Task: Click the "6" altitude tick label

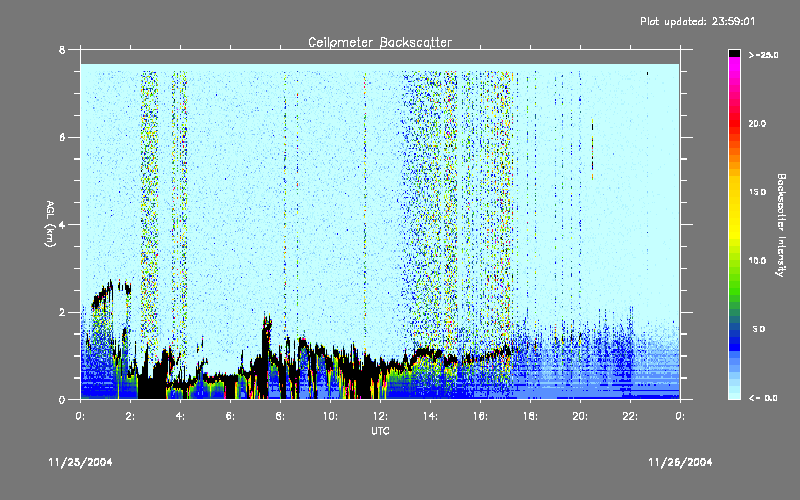Action: pos(62,138)
